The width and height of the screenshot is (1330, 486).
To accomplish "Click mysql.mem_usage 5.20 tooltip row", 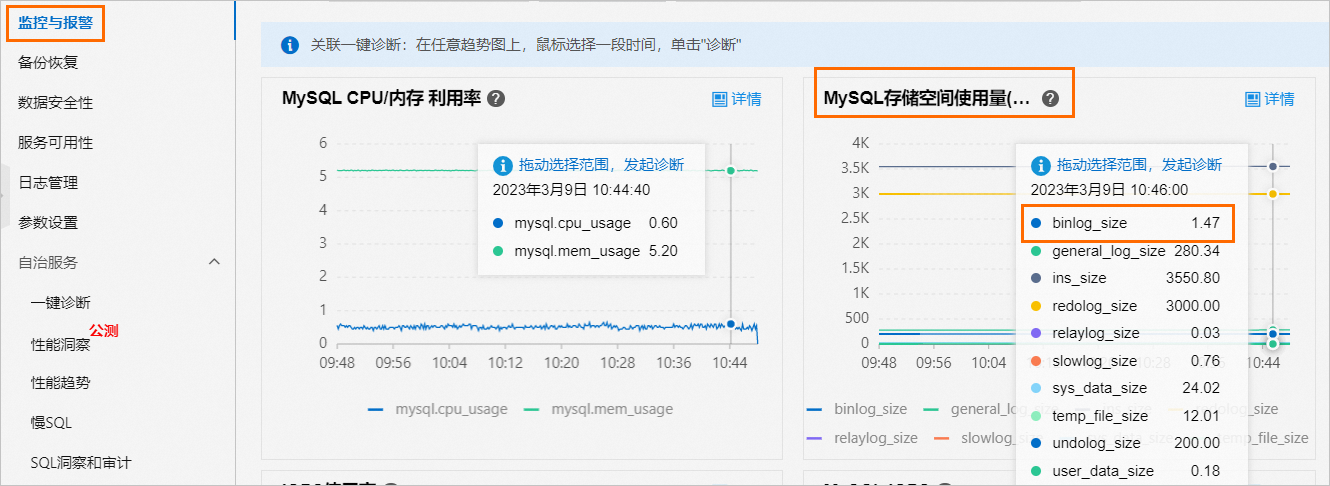I will tap(586, 251).
